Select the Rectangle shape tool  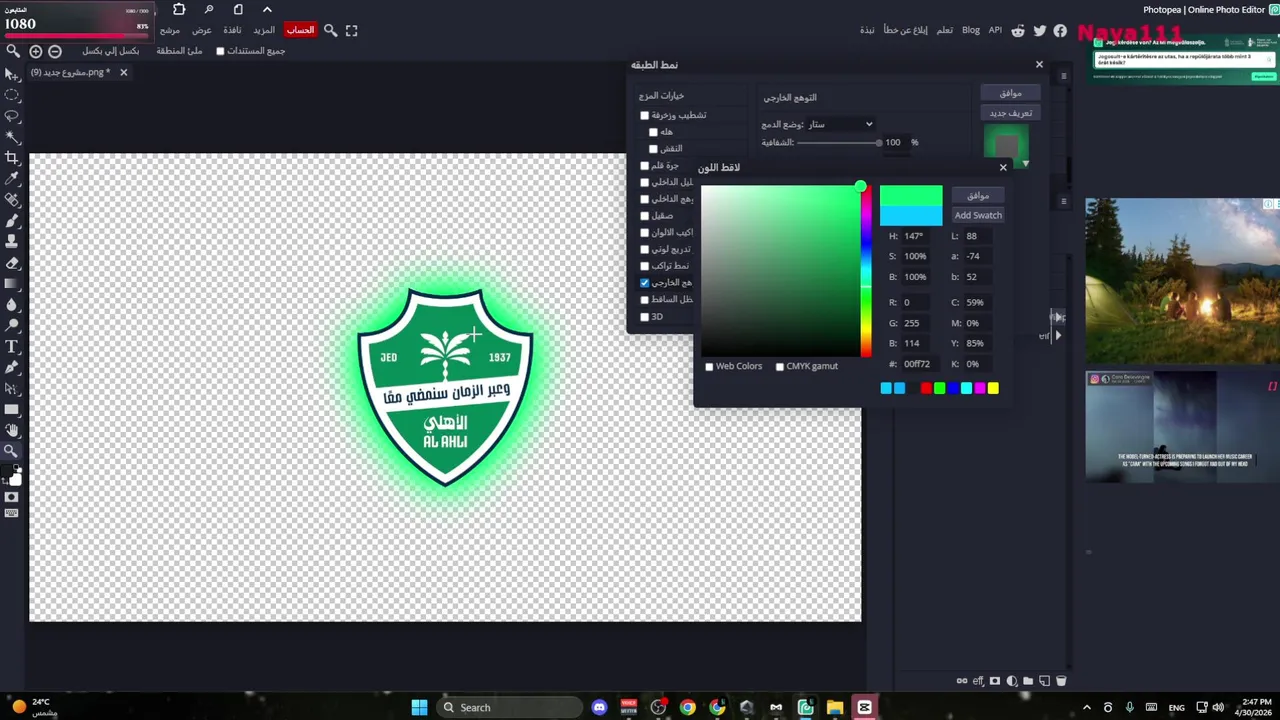click(12, 410)
